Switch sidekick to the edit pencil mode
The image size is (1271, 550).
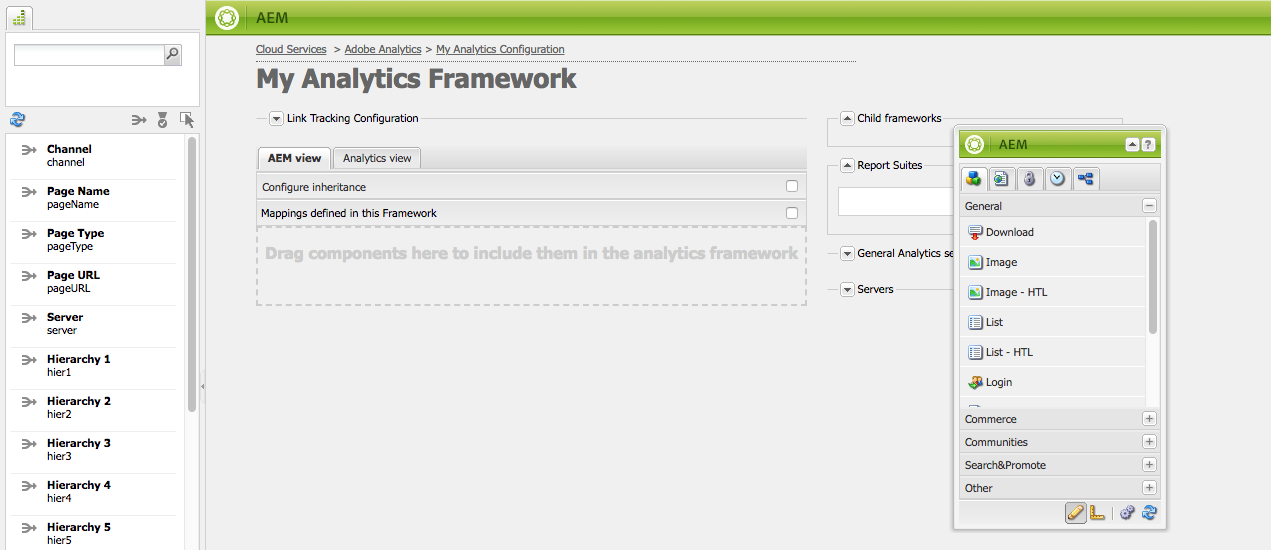tap(1076, 512)
